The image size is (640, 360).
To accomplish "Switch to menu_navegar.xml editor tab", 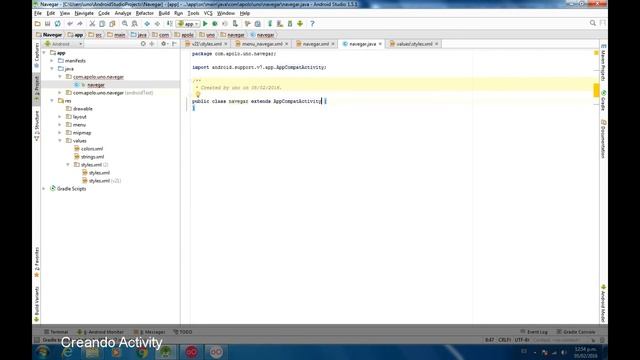I will [x=262, y=44].
